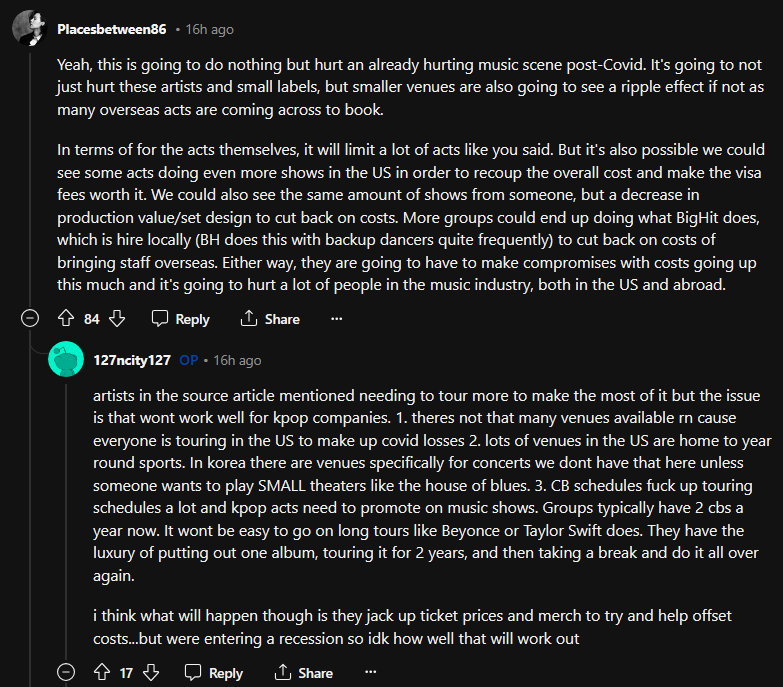Upvote the 127ncity127 reply
The width and height of the screenshot is (783, 687).
pyautogui.click(x=101, y=672)
